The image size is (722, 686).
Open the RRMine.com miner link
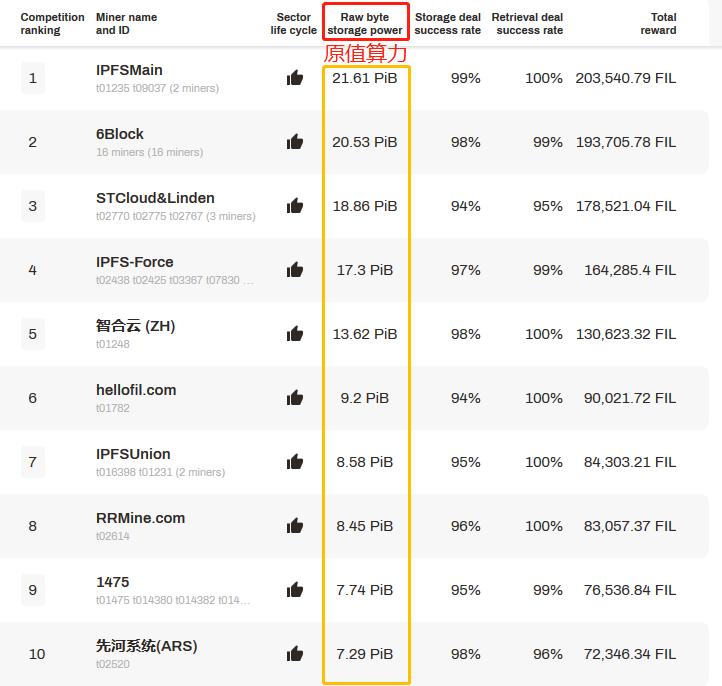click(x=140, y=518)
